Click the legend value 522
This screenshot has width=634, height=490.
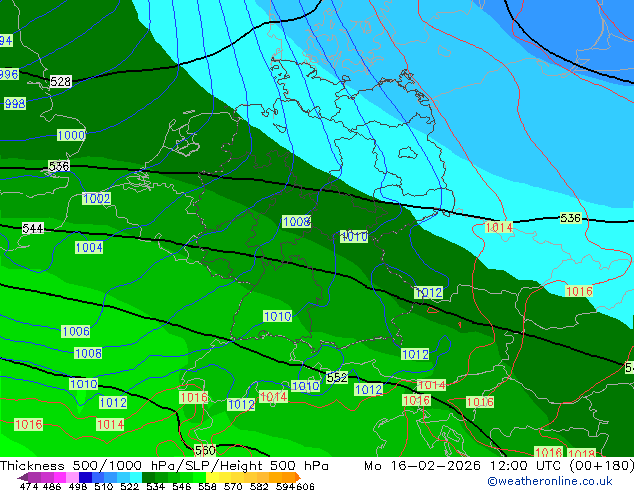(130, 486)
